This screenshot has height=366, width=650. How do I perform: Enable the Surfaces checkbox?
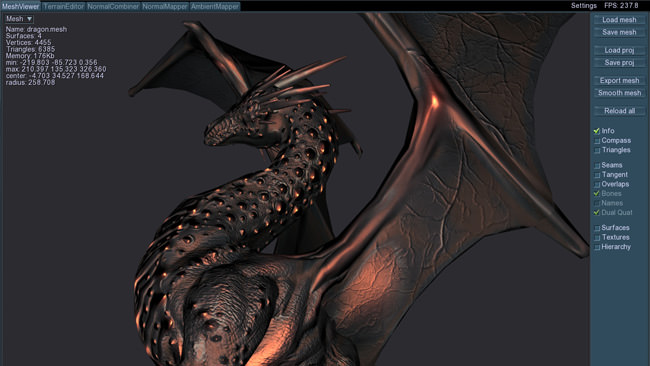(597, 228)
